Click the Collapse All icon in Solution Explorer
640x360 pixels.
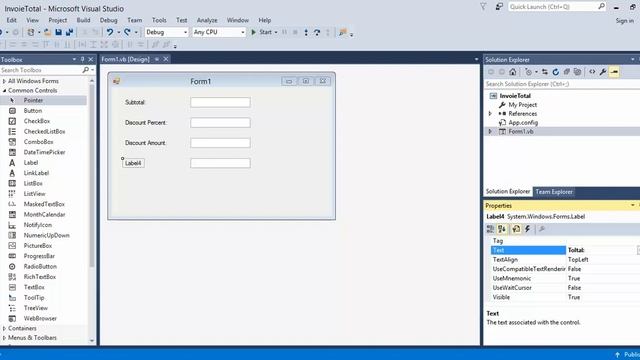(567, 72)
